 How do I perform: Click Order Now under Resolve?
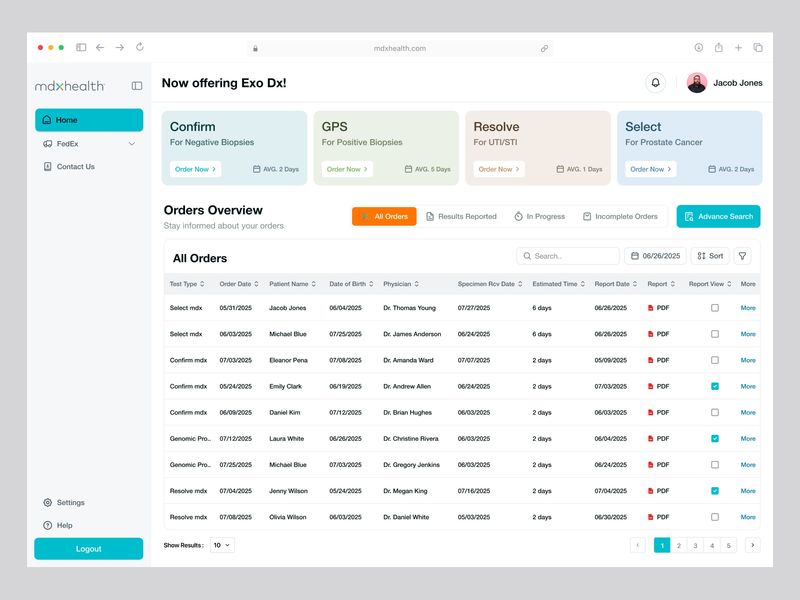tap(498, 169)
